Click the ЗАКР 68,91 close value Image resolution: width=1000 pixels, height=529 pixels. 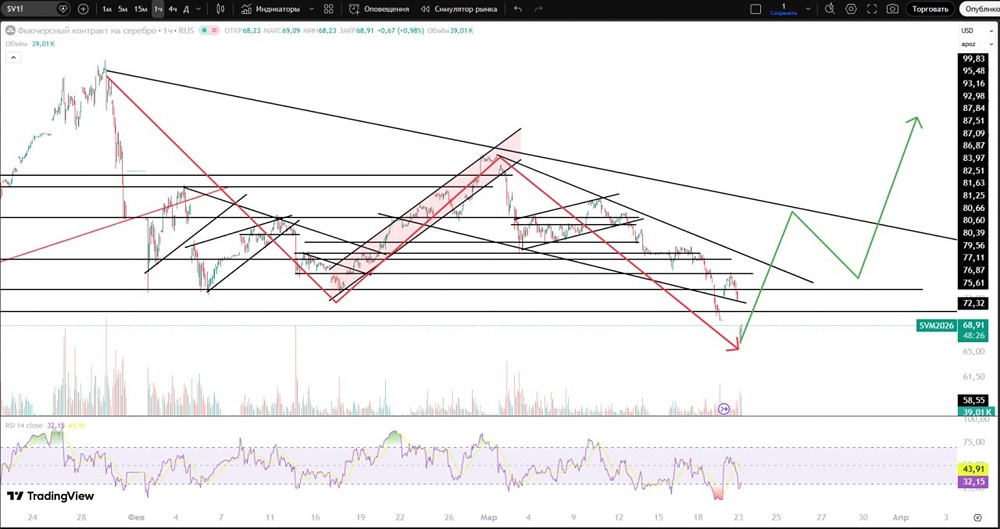tap(357, 30)
